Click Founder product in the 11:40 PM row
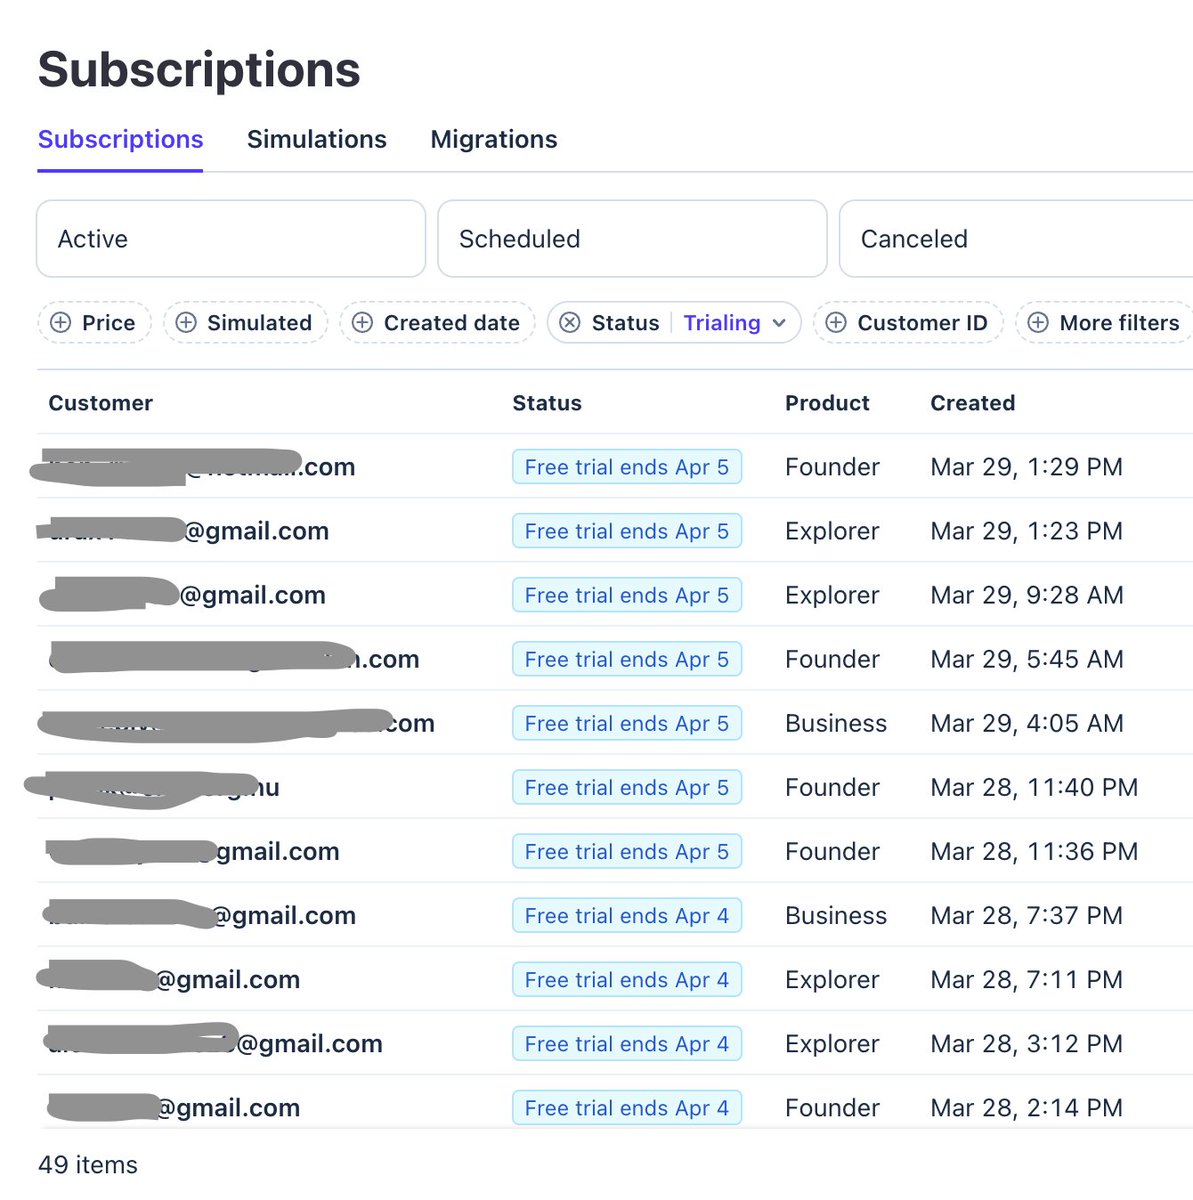Image resolution: width=1193 pixels, height=1200 pixels. click(832, 787)
